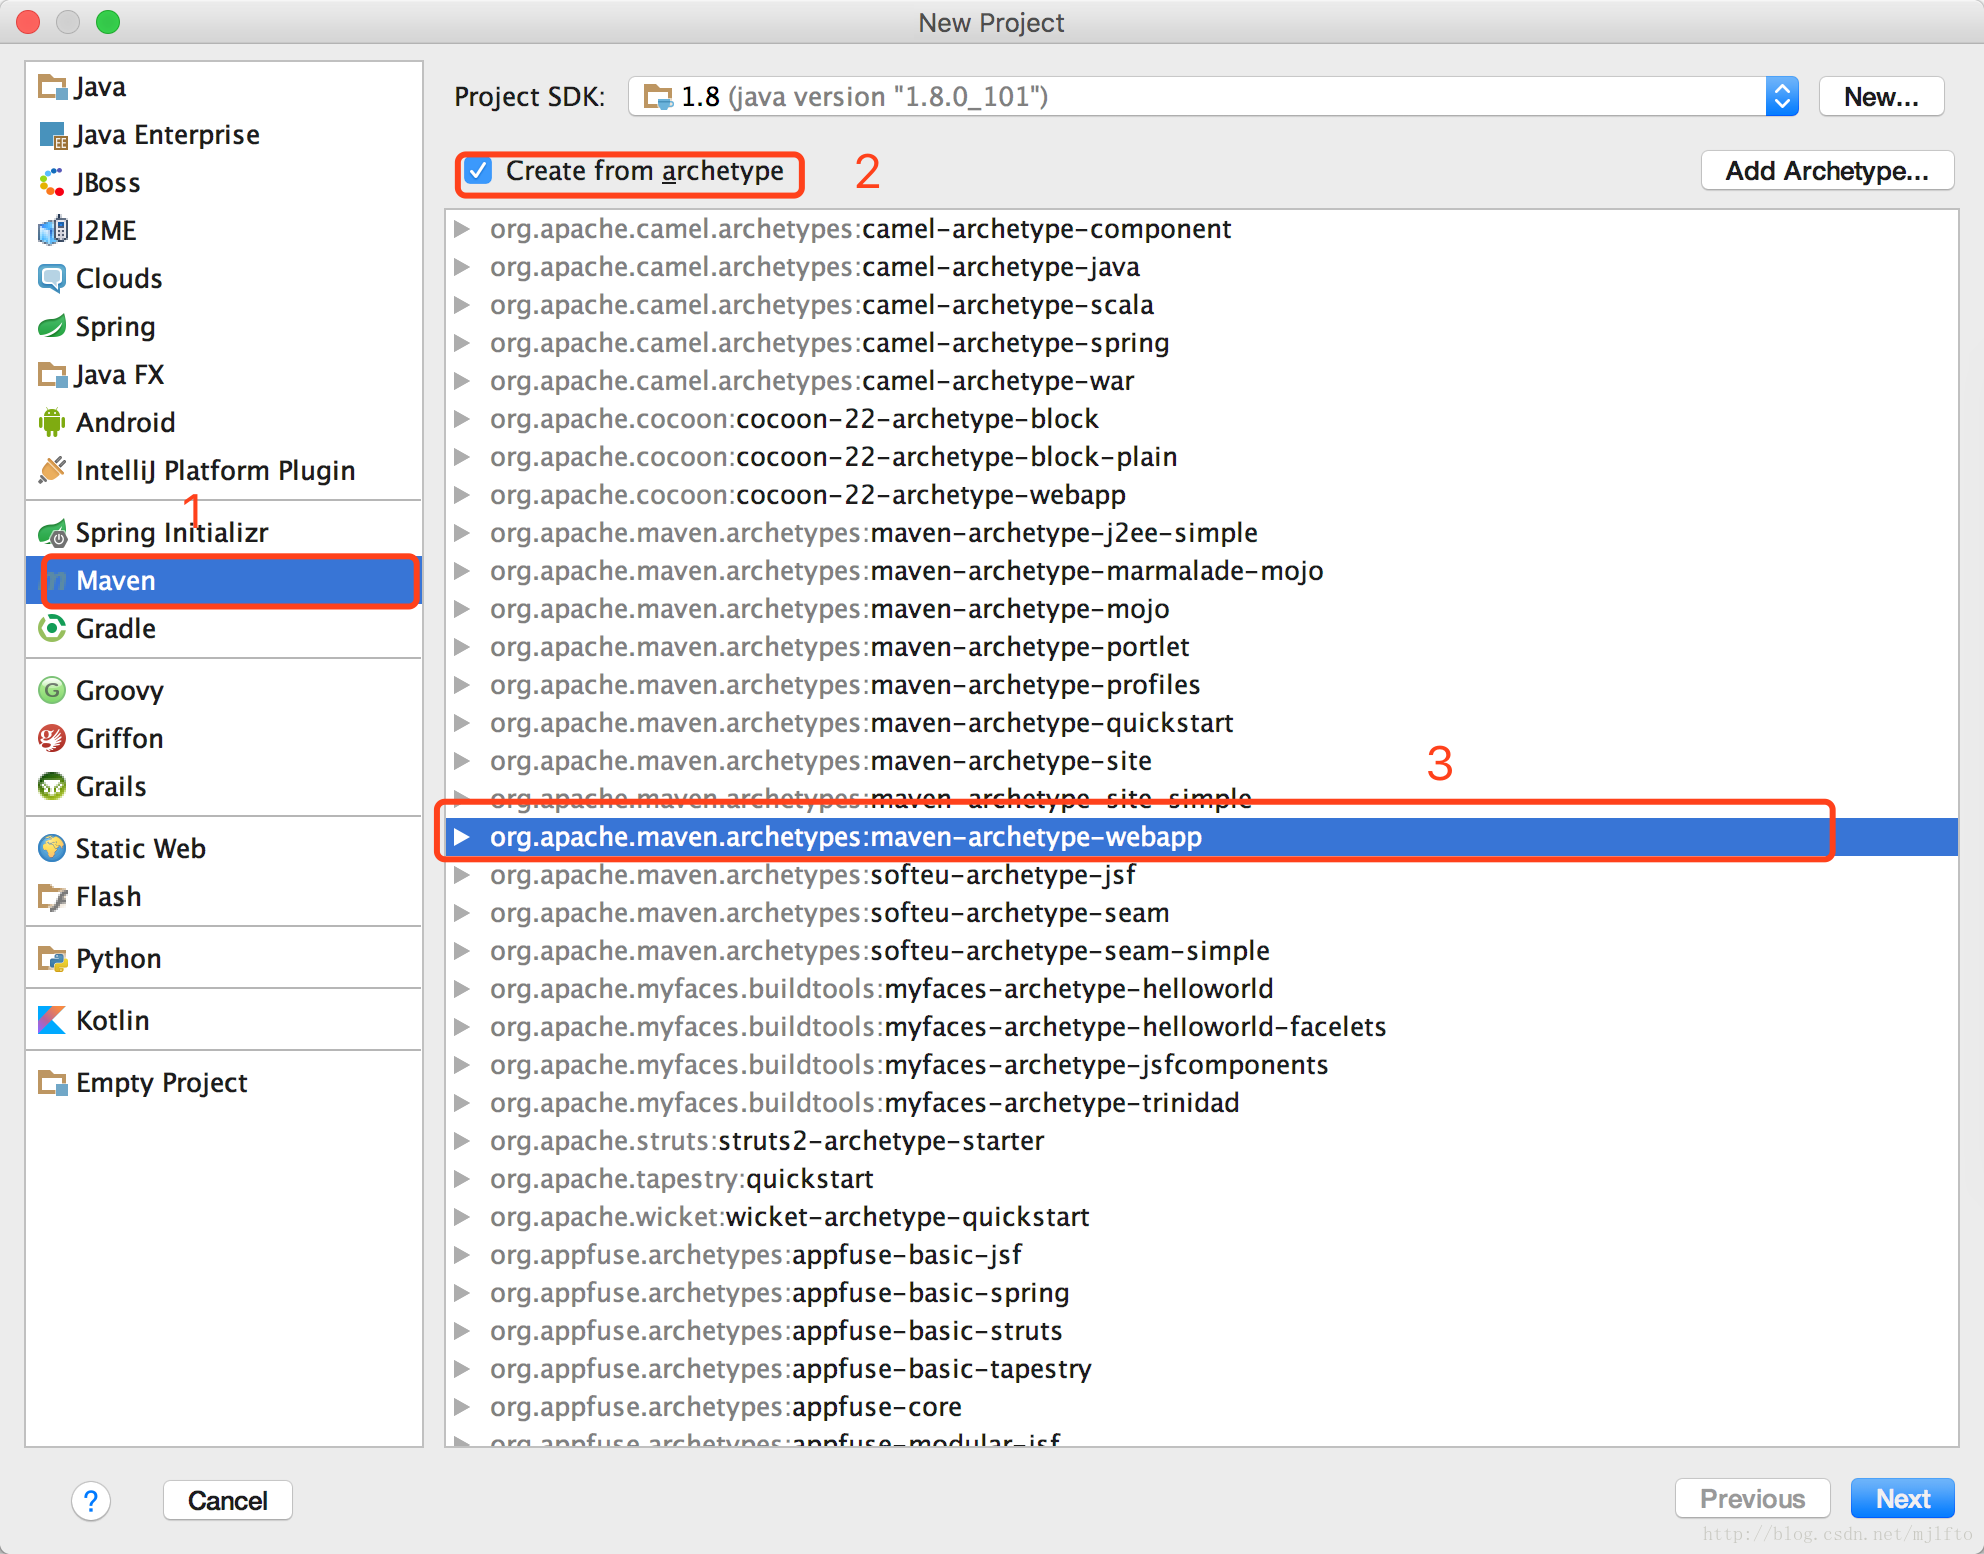1984x1554 pixels.
Task: Cancel the New Project dialog
Action: coord(228,1500)
